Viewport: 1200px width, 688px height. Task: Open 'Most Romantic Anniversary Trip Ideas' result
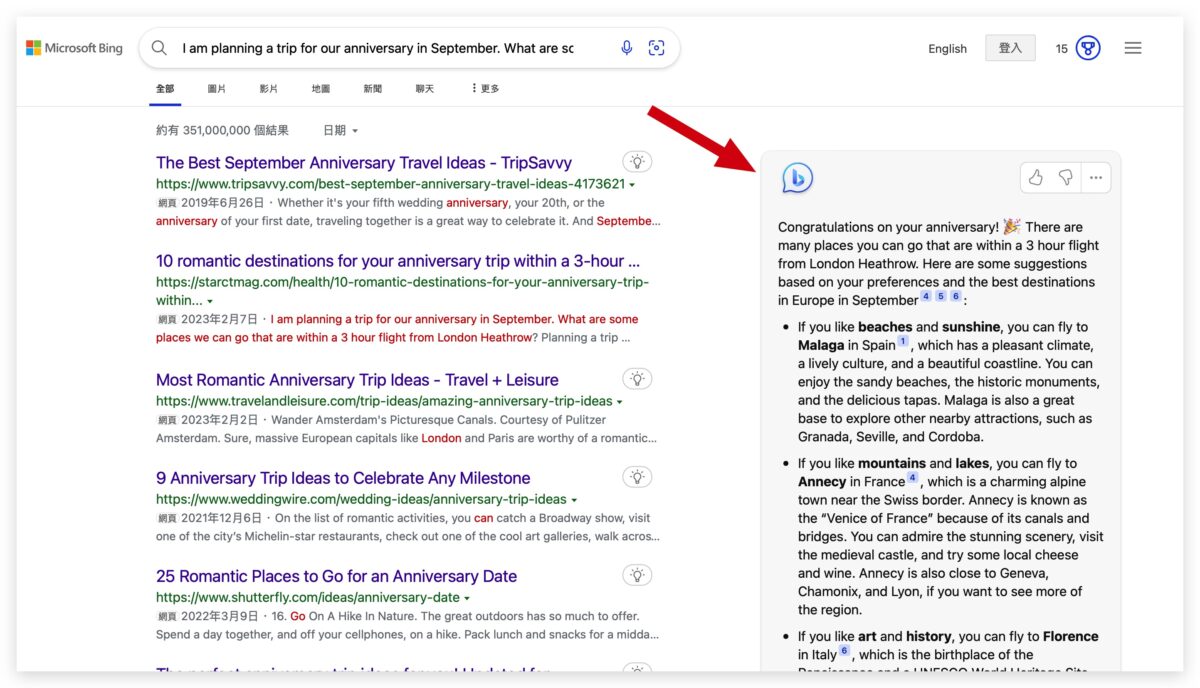pos(357,379)
